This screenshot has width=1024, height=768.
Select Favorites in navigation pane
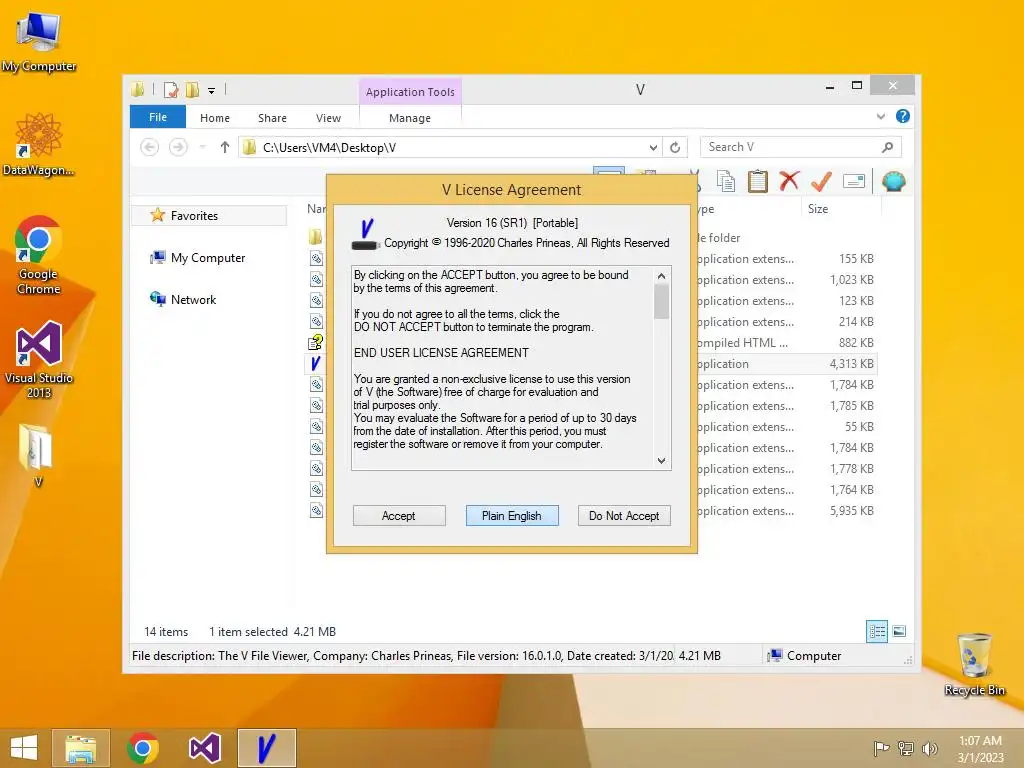point(209,216)
